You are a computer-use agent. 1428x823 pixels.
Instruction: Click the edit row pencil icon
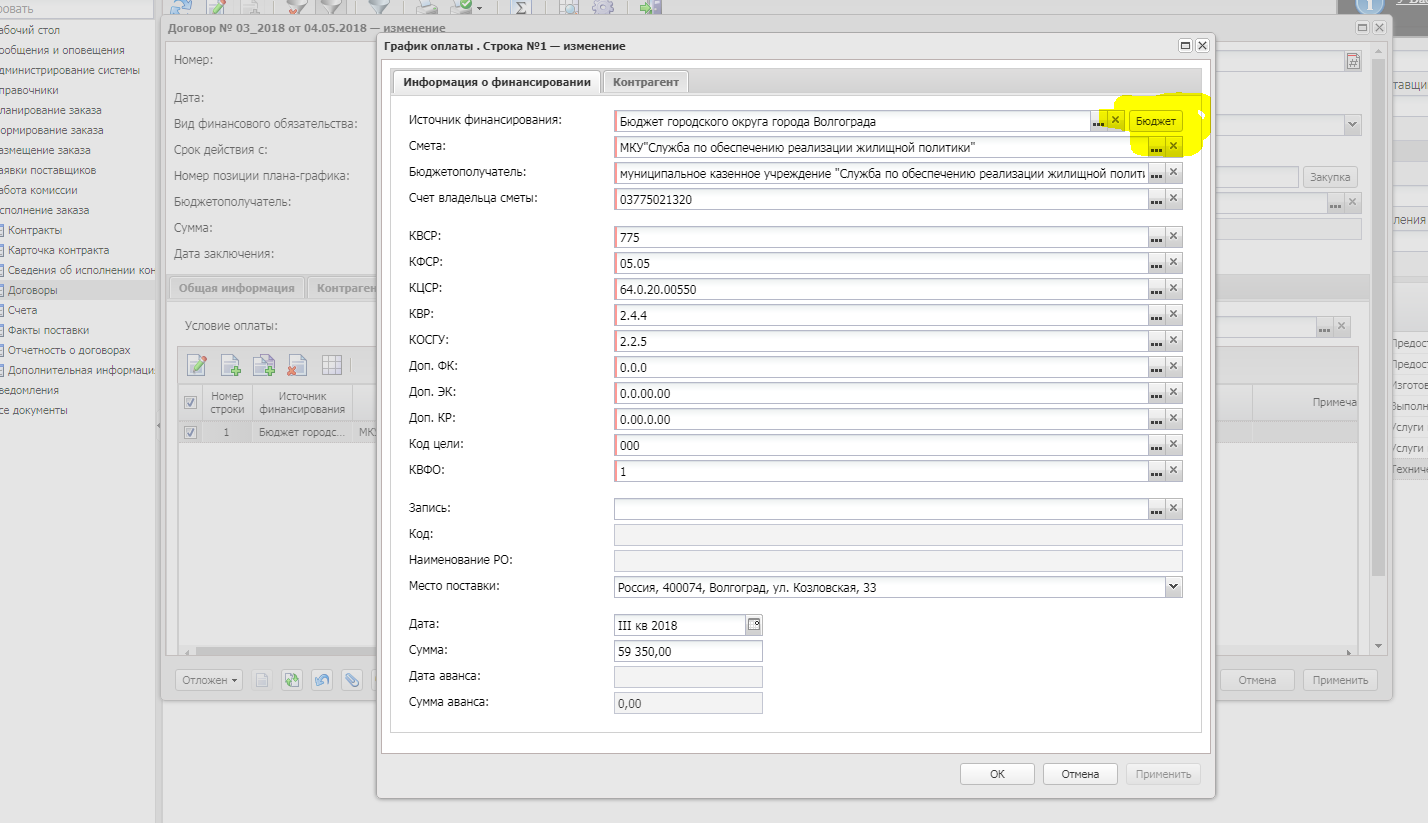[x=196, y=365]
